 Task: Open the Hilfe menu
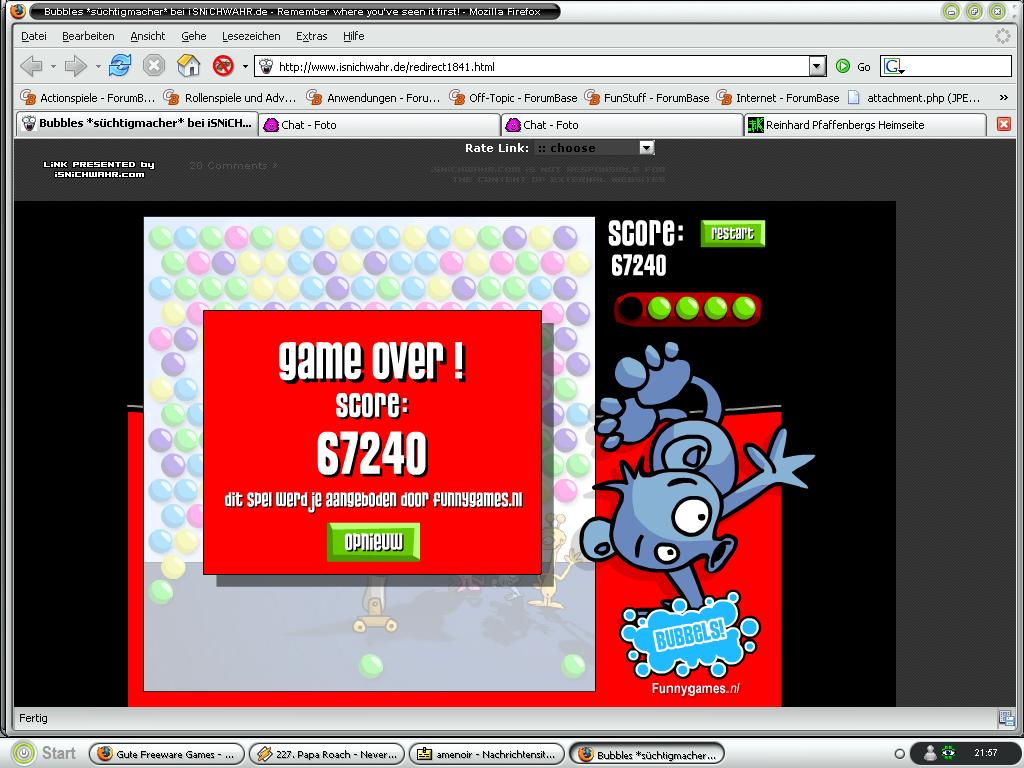click(x=354, y=36)
